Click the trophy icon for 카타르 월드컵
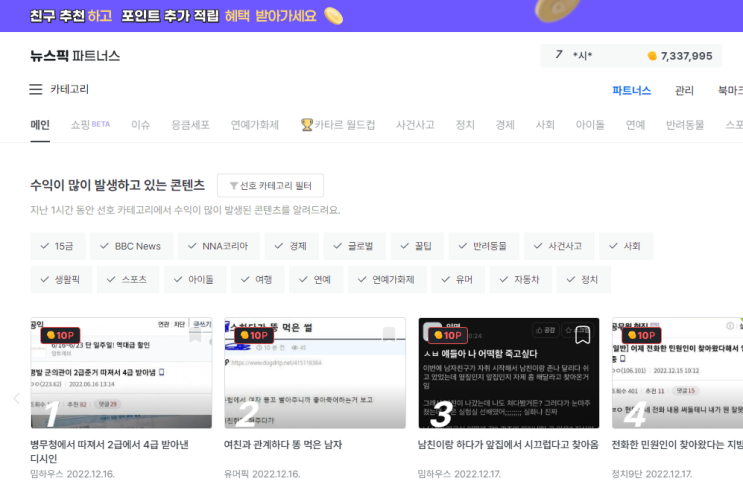743x496 pixels. coord(307,125)
